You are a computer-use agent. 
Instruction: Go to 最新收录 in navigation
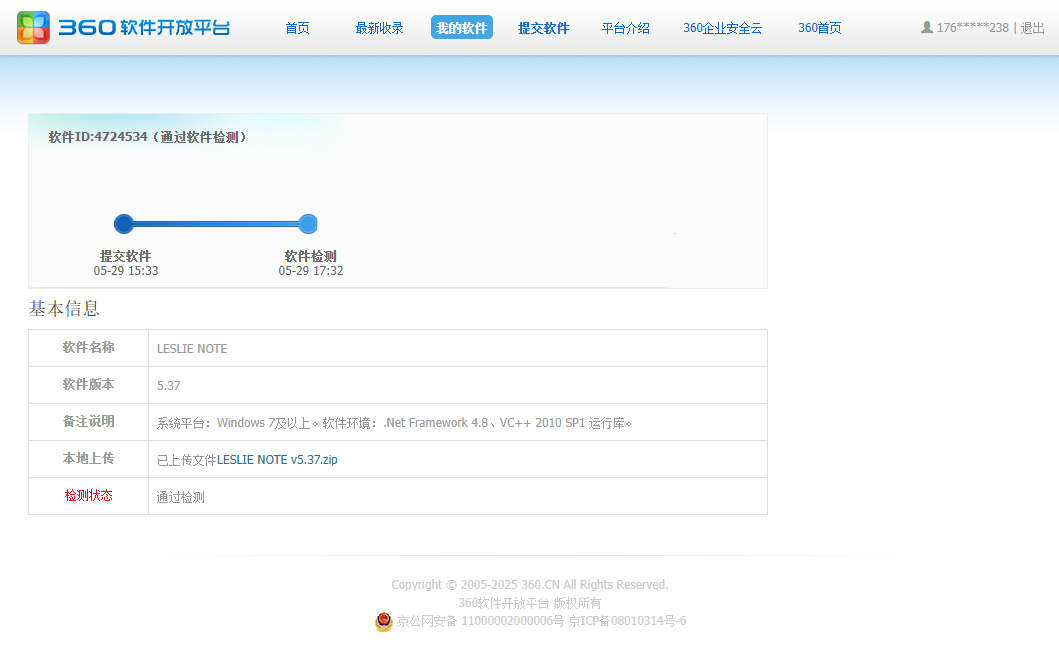(x=380, y=28)
